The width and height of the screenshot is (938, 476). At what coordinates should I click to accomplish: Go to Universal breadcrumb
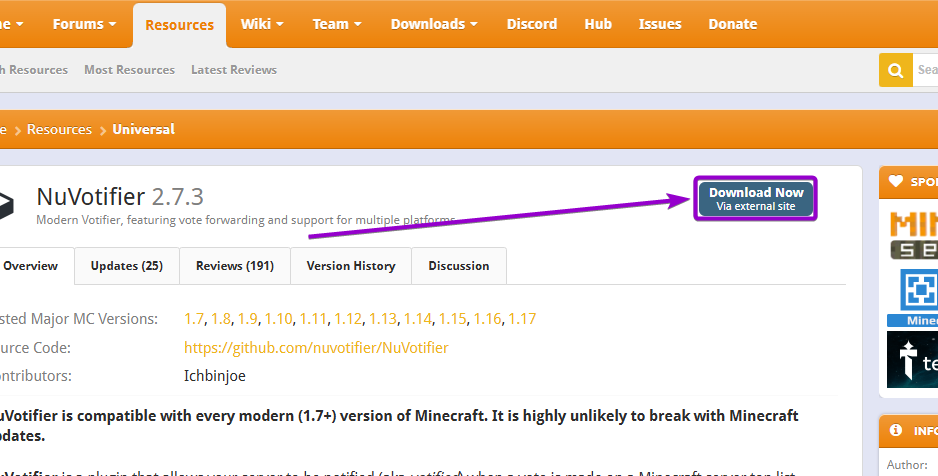coord(144,129)
